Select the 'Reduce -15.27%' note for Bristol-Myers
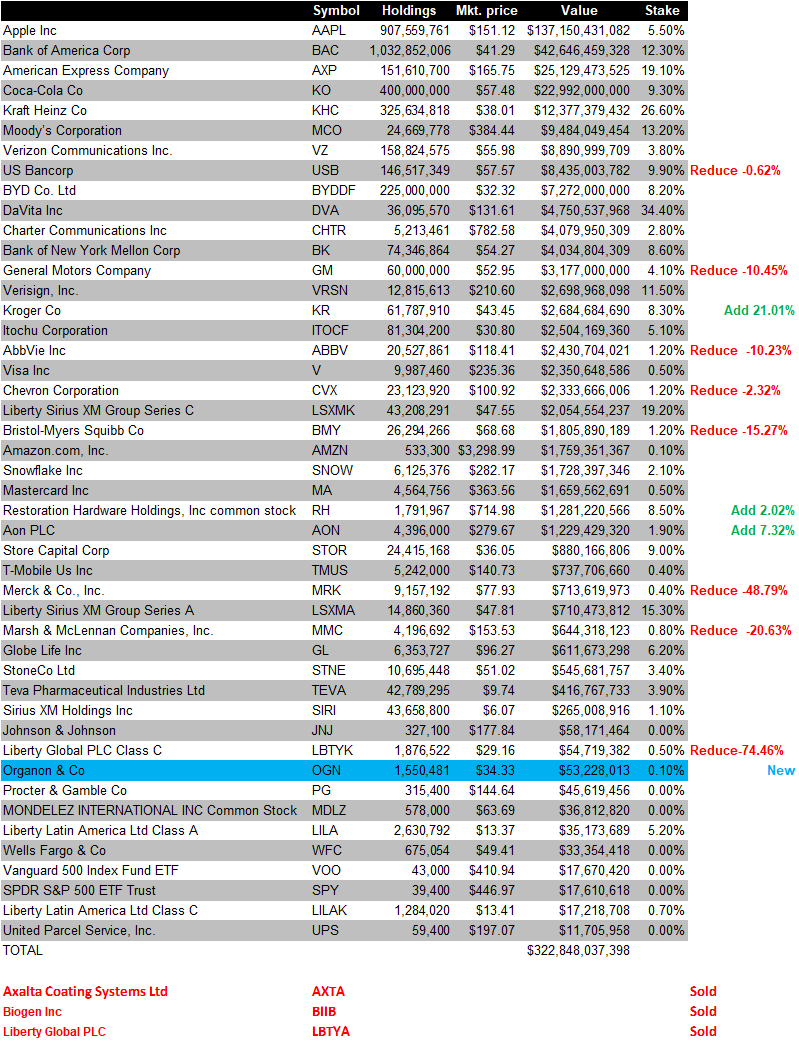The image size is (799, 1042). (739, 430)
